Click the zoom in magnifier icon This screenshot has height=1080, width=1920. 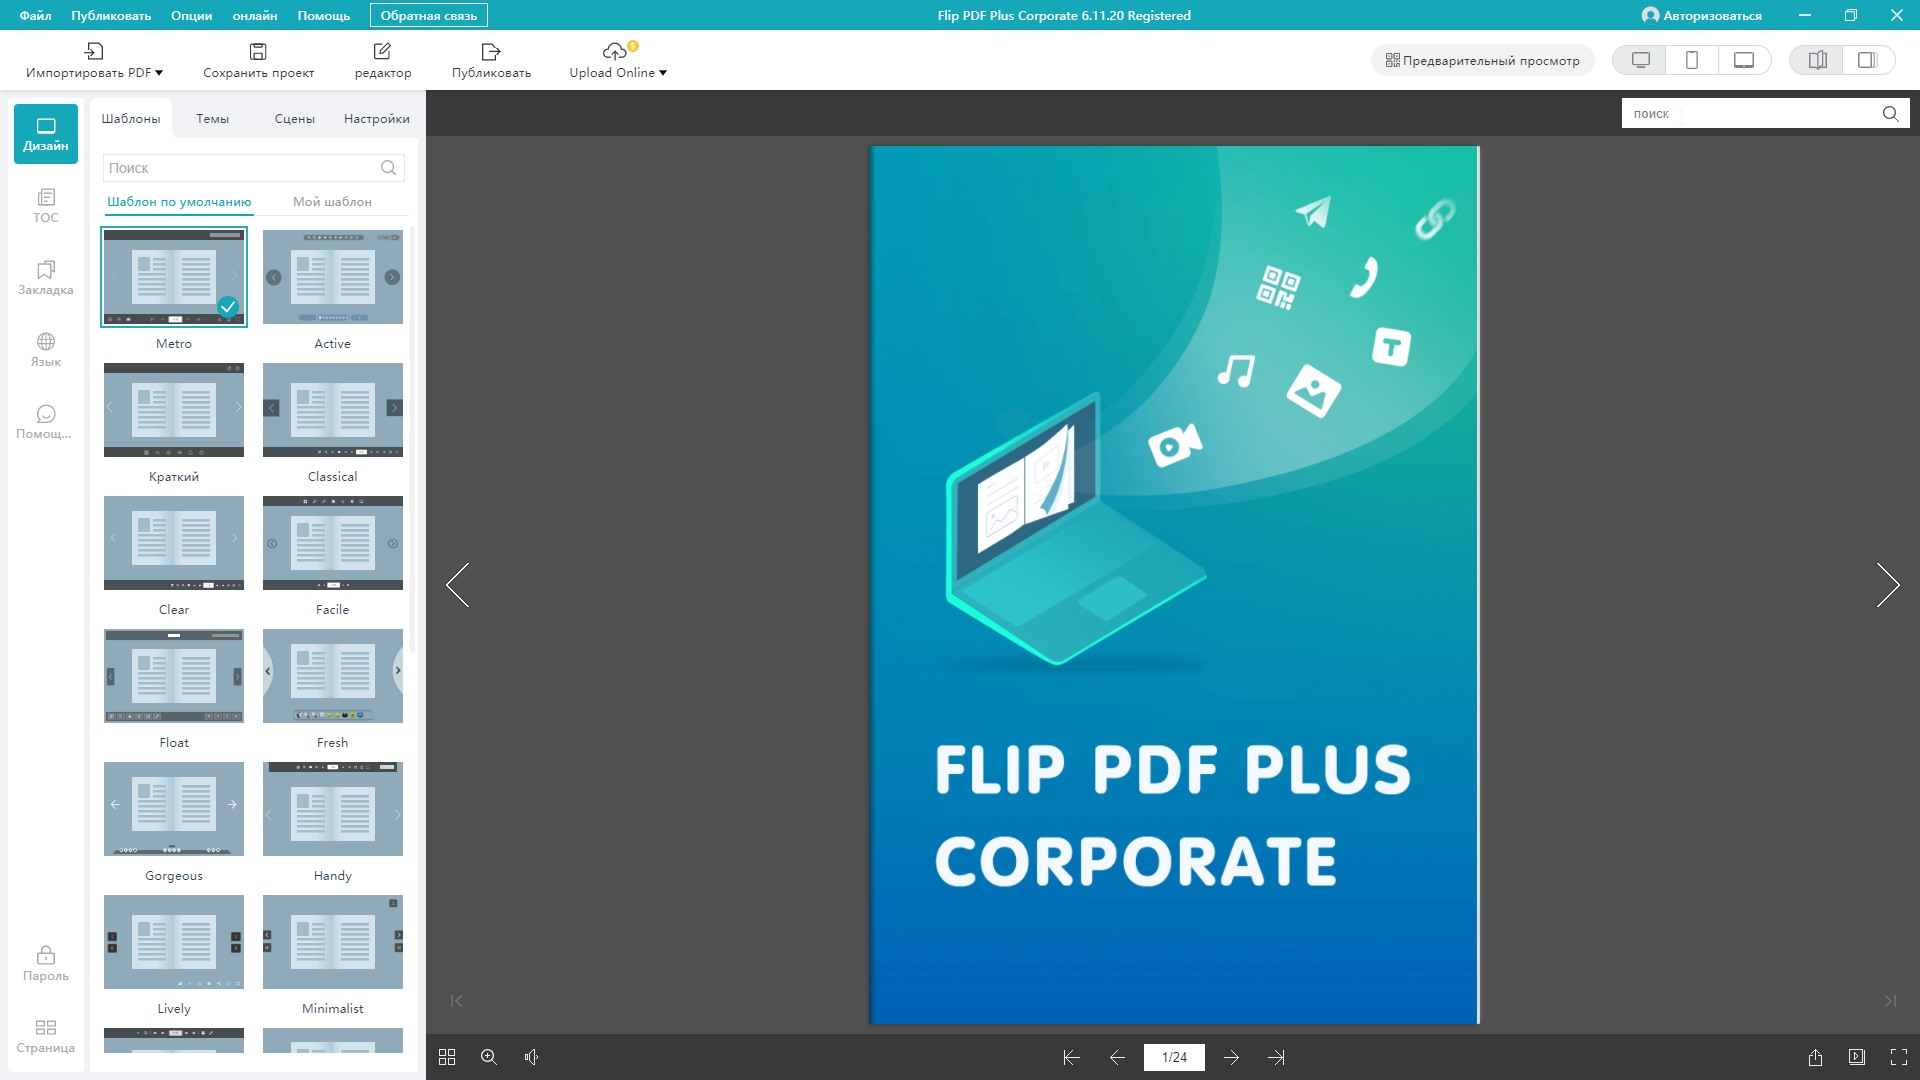[489, 1057]
